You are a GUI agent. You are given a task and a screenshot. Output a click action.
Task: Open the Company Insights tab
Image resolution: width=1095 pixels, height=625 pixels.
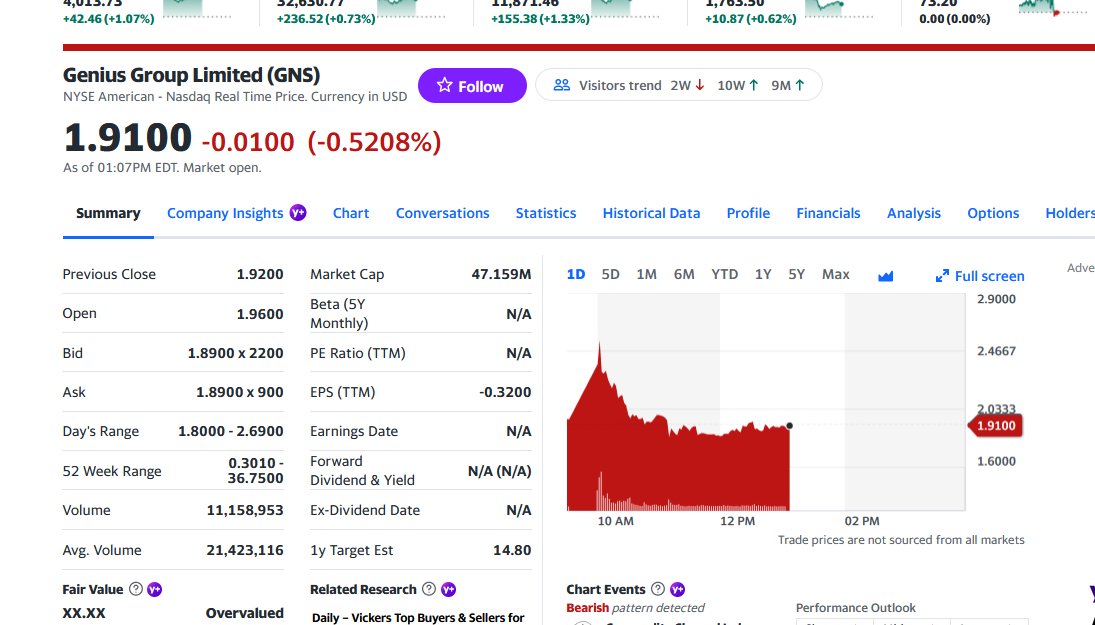[x=225, y=213]
